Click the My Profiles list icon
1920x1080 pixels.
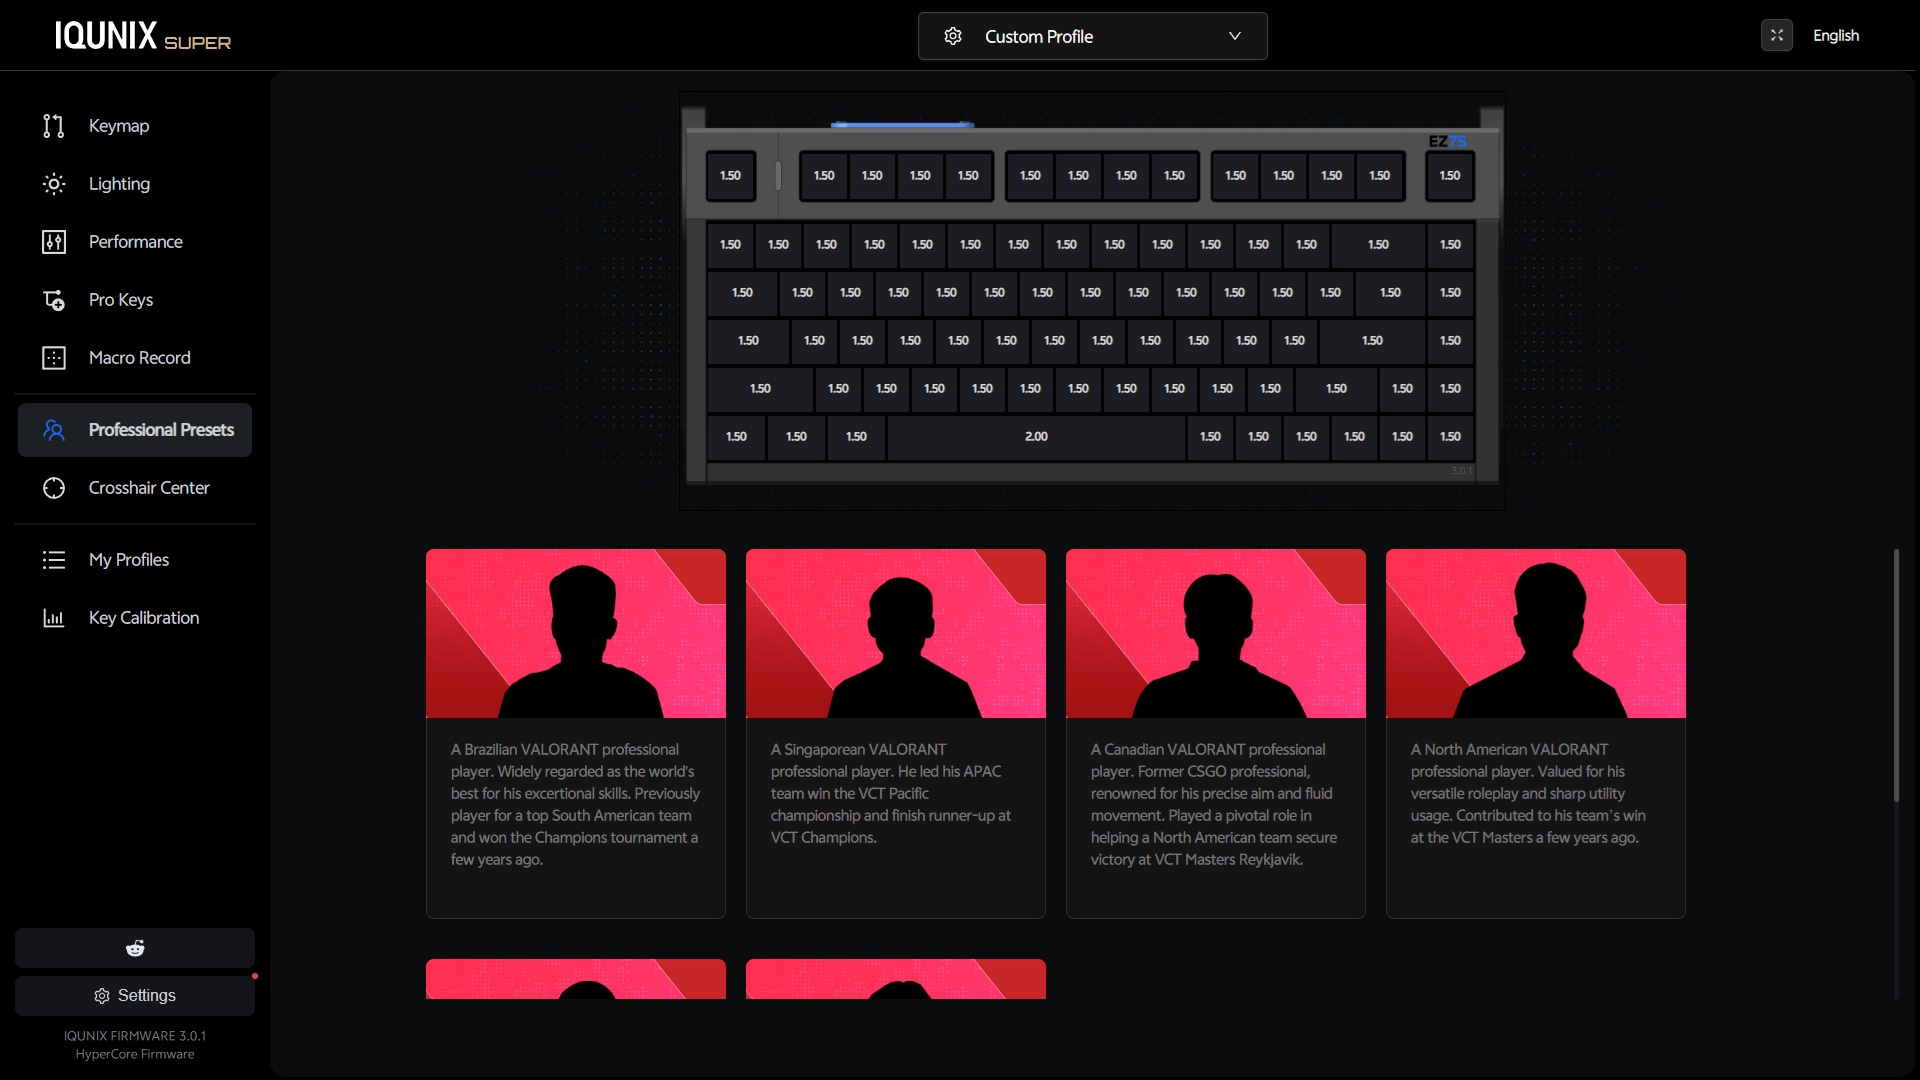54,560
